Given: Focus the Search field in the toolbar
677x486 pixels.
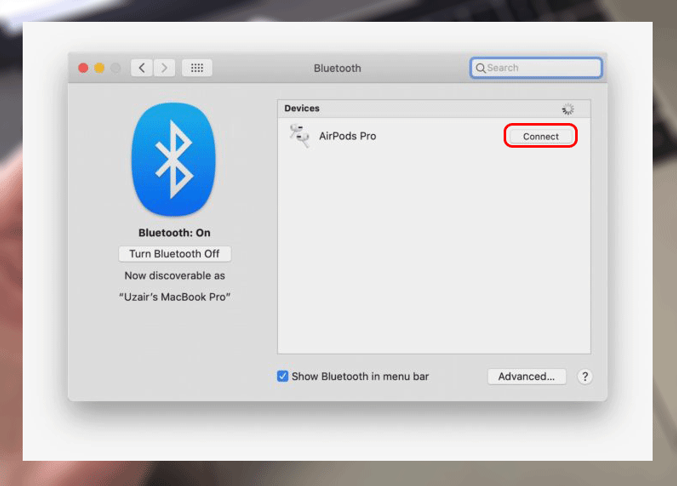Looking at the screenshot, I should pyautogui.click(x=536, y=68).
